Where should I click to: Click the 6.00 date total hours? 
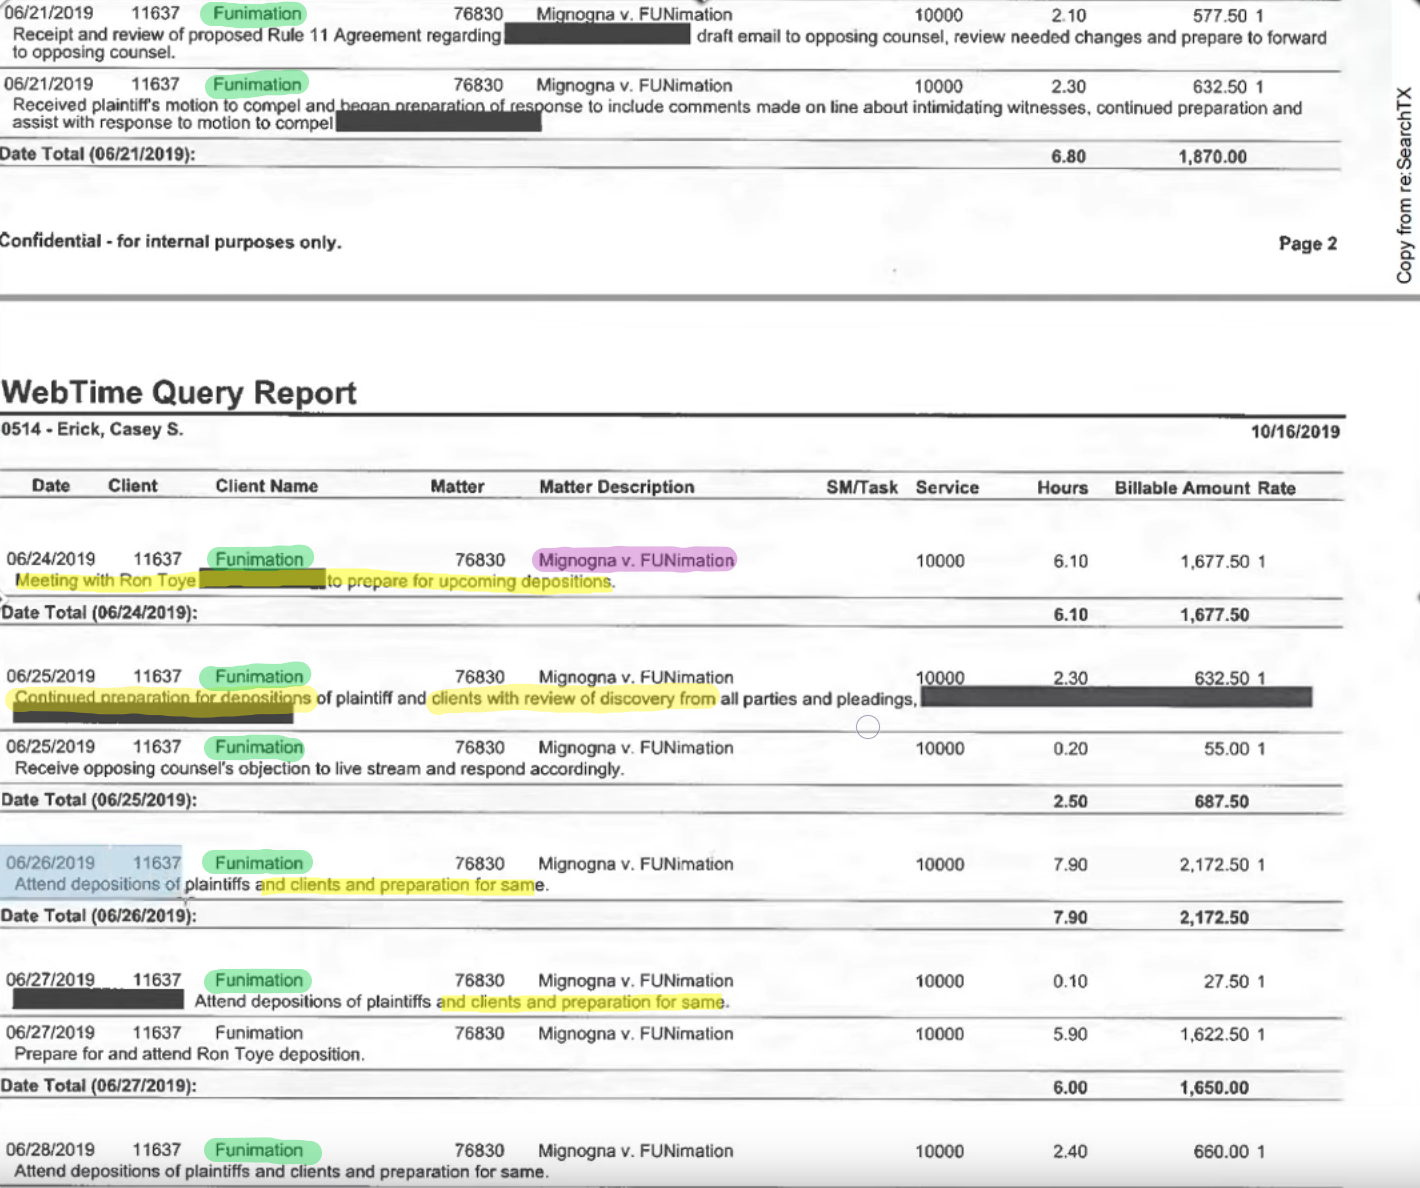[1070, 1087]
